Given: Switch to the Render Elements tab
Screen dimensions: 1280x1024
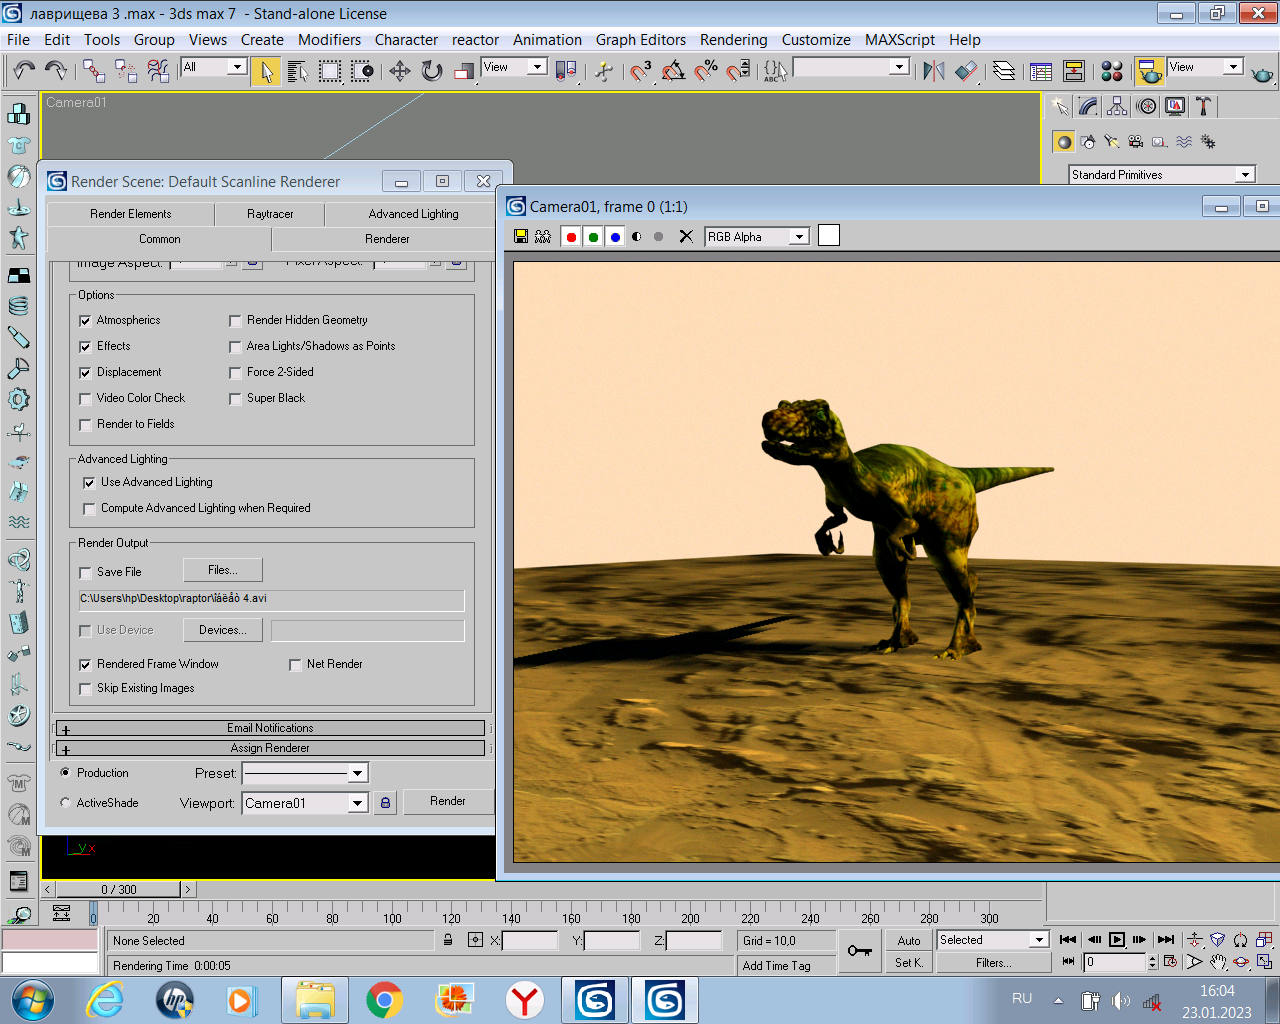Looking at the screenshot, I should click(x=130, y=214).
